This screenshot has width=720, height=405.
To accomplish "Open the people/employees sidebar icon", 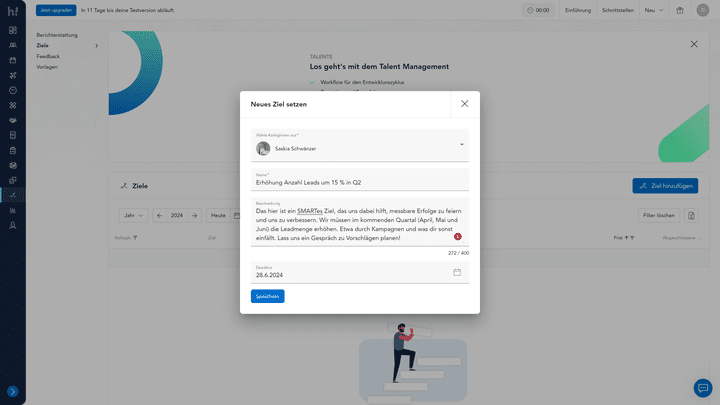I will pyautogui.click(x=13, y=45).
